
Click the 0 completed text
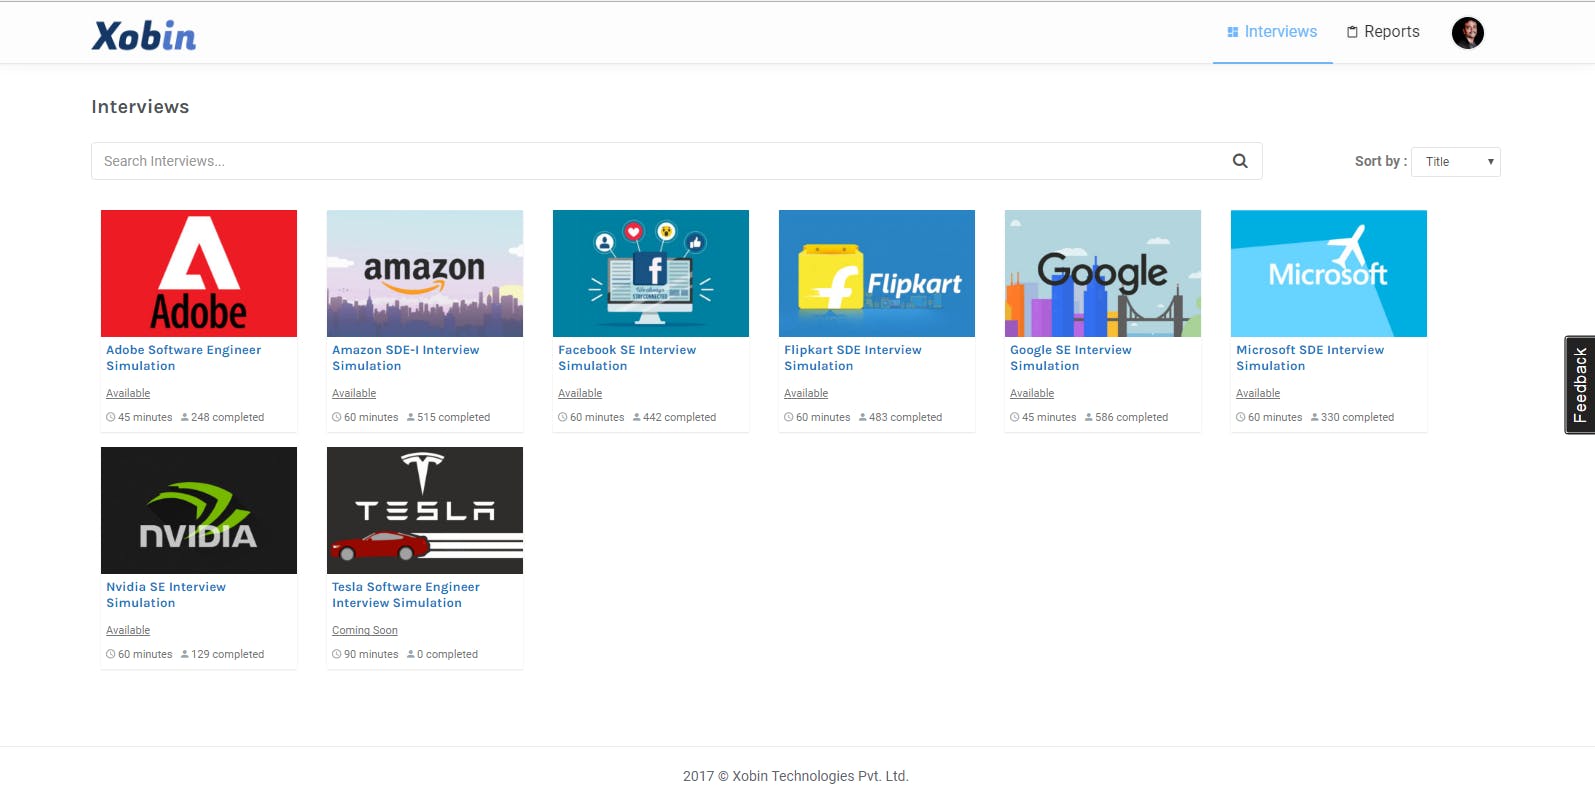[x=448, y=655]
